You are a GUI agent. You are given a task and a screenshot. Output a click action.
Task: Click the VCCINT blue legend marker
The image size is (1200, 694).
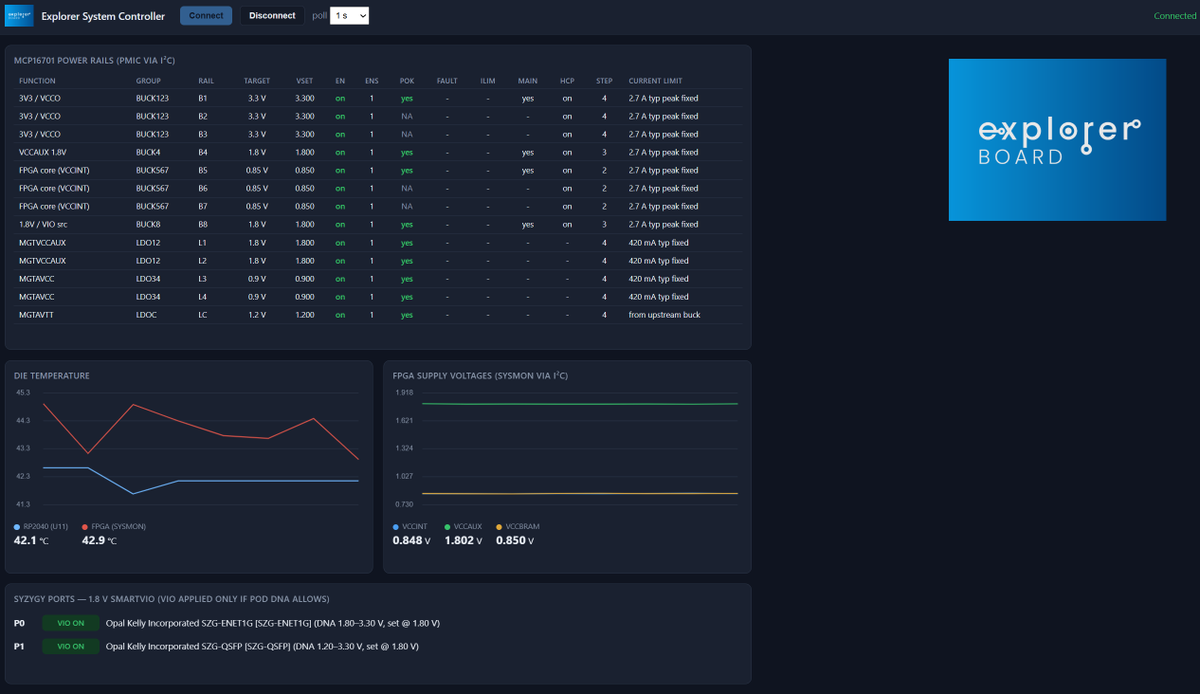point(396,526)
